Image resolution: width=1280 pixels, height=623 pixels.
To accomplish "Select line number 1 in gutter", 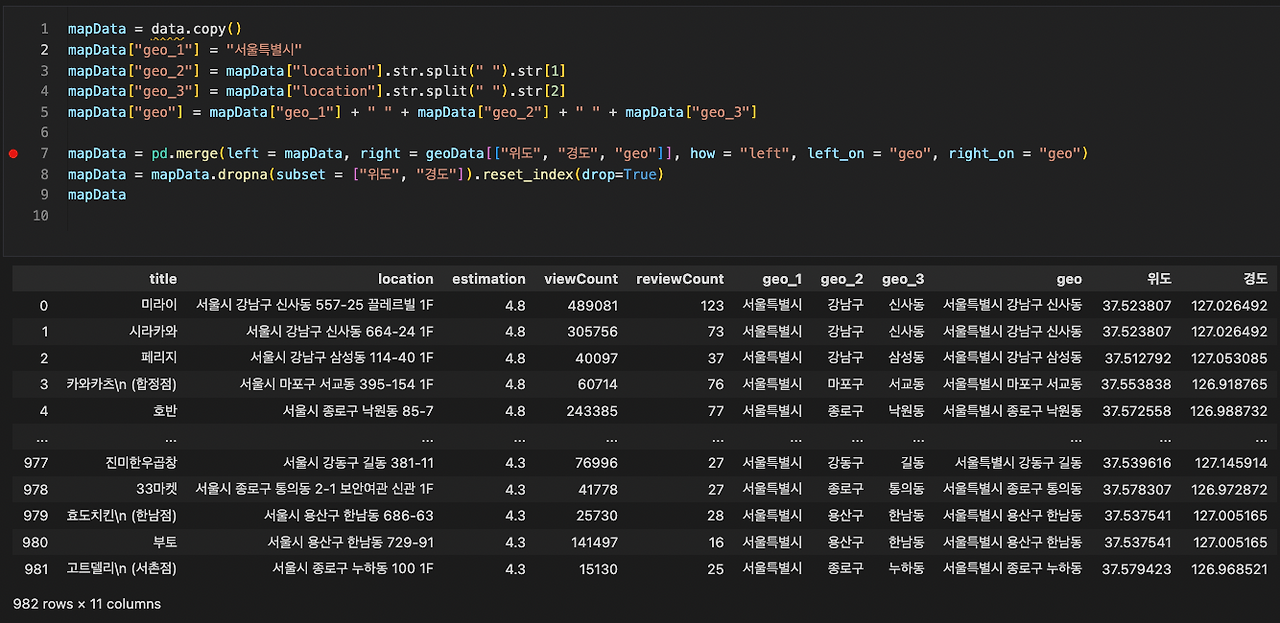I will coord(44,29).
